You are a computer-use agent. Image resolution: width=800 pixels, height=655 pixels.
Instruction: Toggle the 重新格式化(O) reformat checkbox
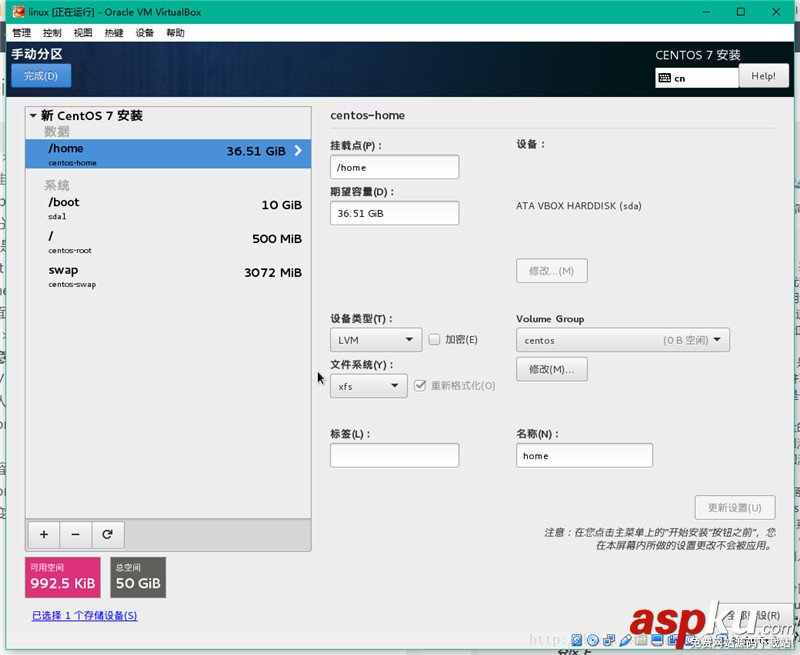coord(420,385)
